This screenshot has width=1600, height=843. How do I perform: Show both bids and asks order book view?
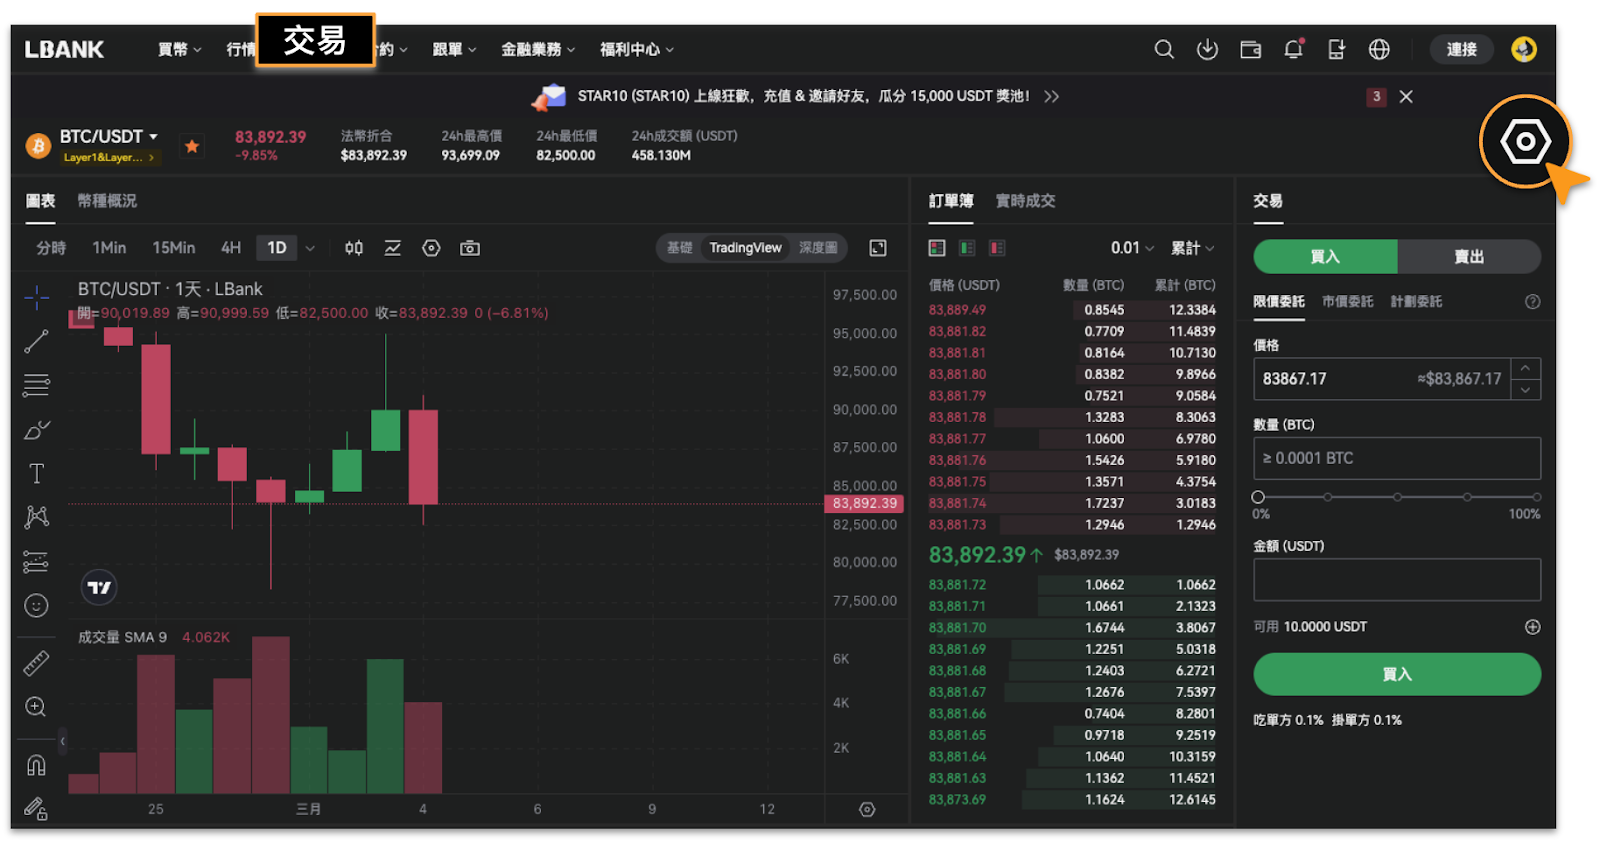pyautogui.click(x=937, y=248)
